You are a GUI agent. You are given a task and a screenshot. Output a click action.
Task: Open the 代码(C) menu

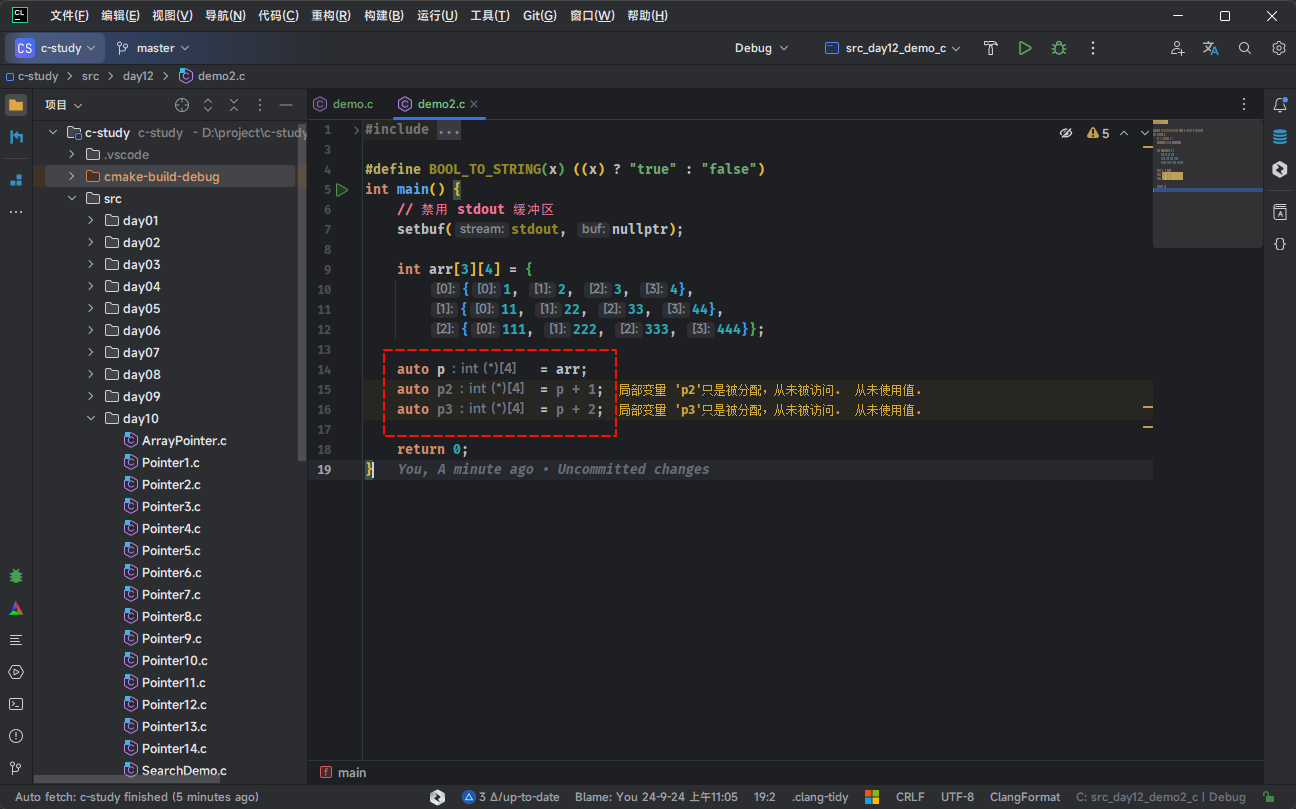(278, 16)
